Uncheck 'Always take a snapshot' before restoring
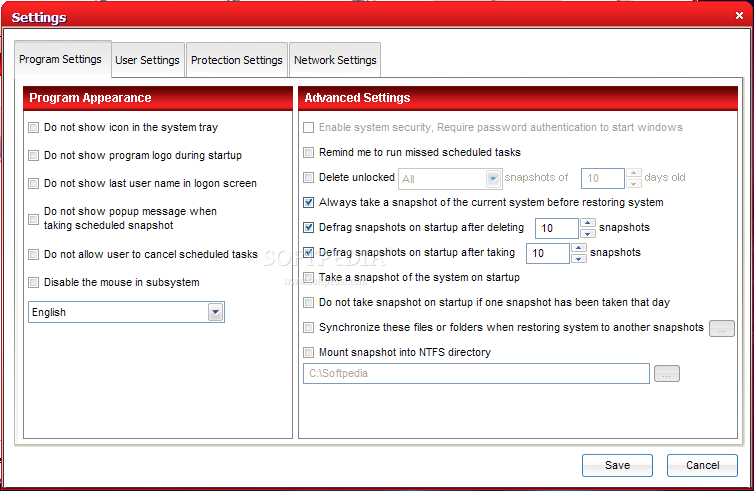The image size is (754, 491). [309, 202]
